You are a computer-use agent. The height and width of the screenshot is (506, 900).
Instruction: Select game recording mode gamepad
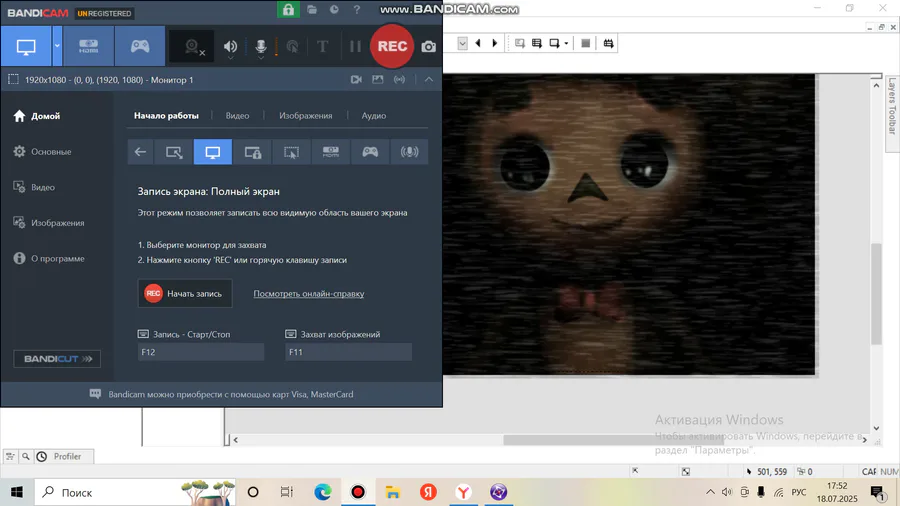click(139, 46)
